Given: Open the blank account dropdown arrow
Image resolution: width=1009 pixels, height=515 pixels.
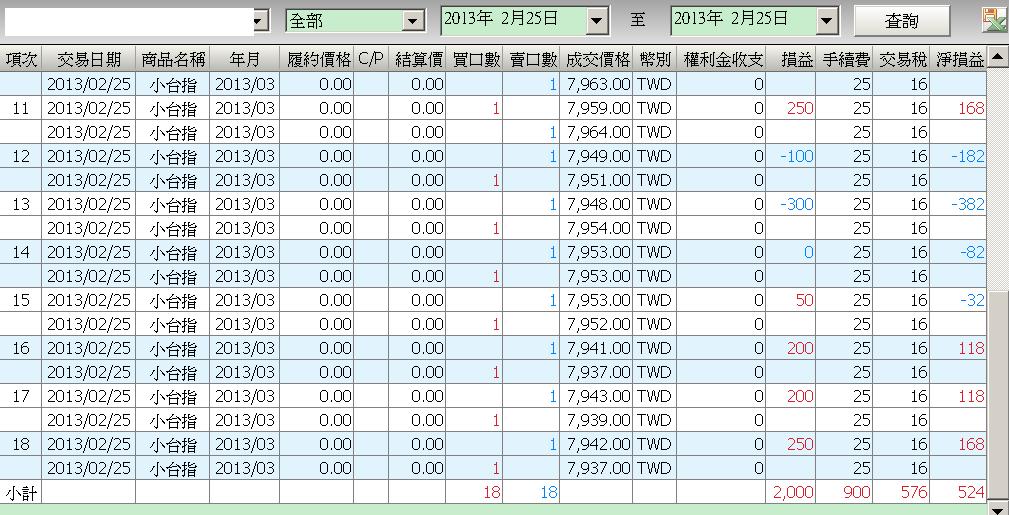Looking at the screenshot, I should (261, 21).
